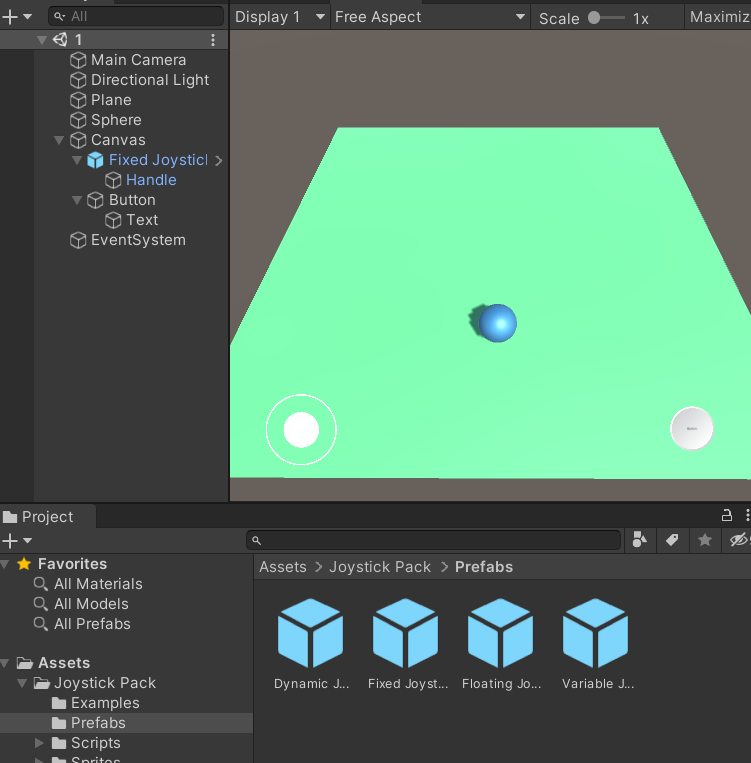Image resolution: width=751 pixels, height=763 pixels.
Task: Click the Project search field
Action: pos(433,540)
